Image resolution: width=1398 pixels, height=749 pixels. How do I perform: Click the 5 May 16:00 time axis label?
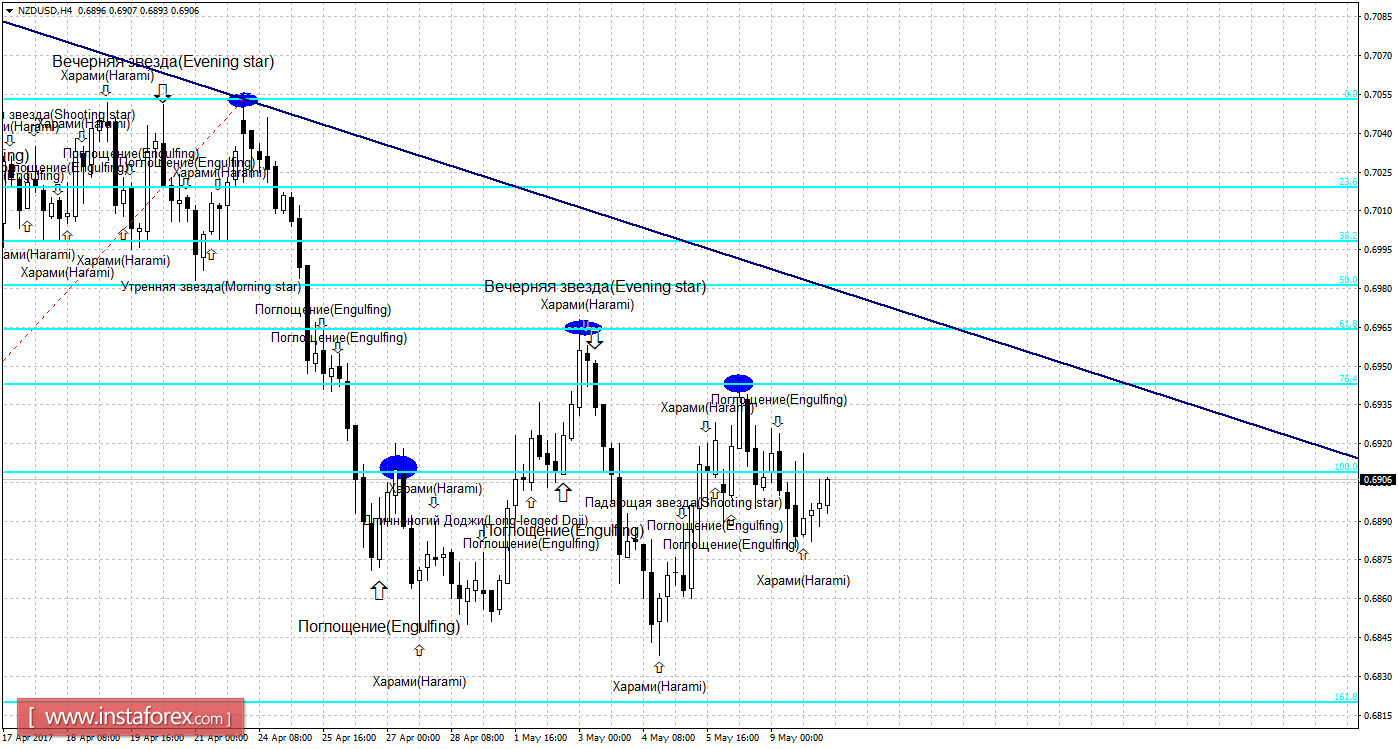[x=733, y=738]
